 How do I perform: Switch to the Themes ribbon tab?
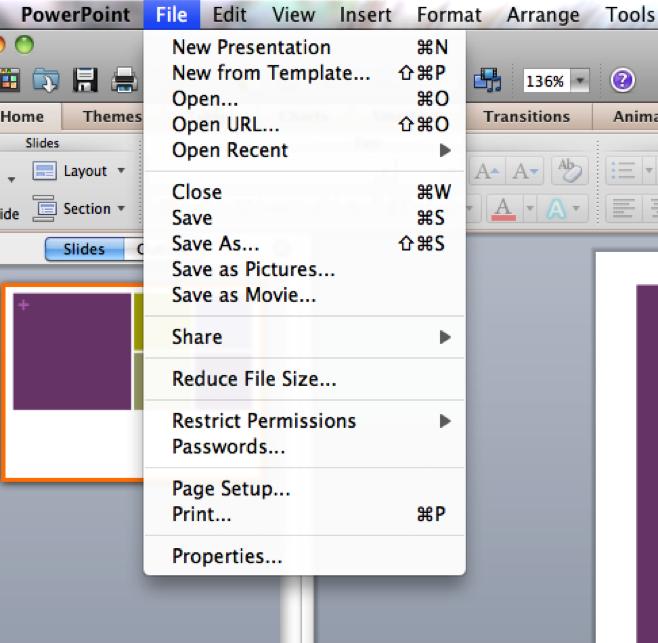[111, 116]
